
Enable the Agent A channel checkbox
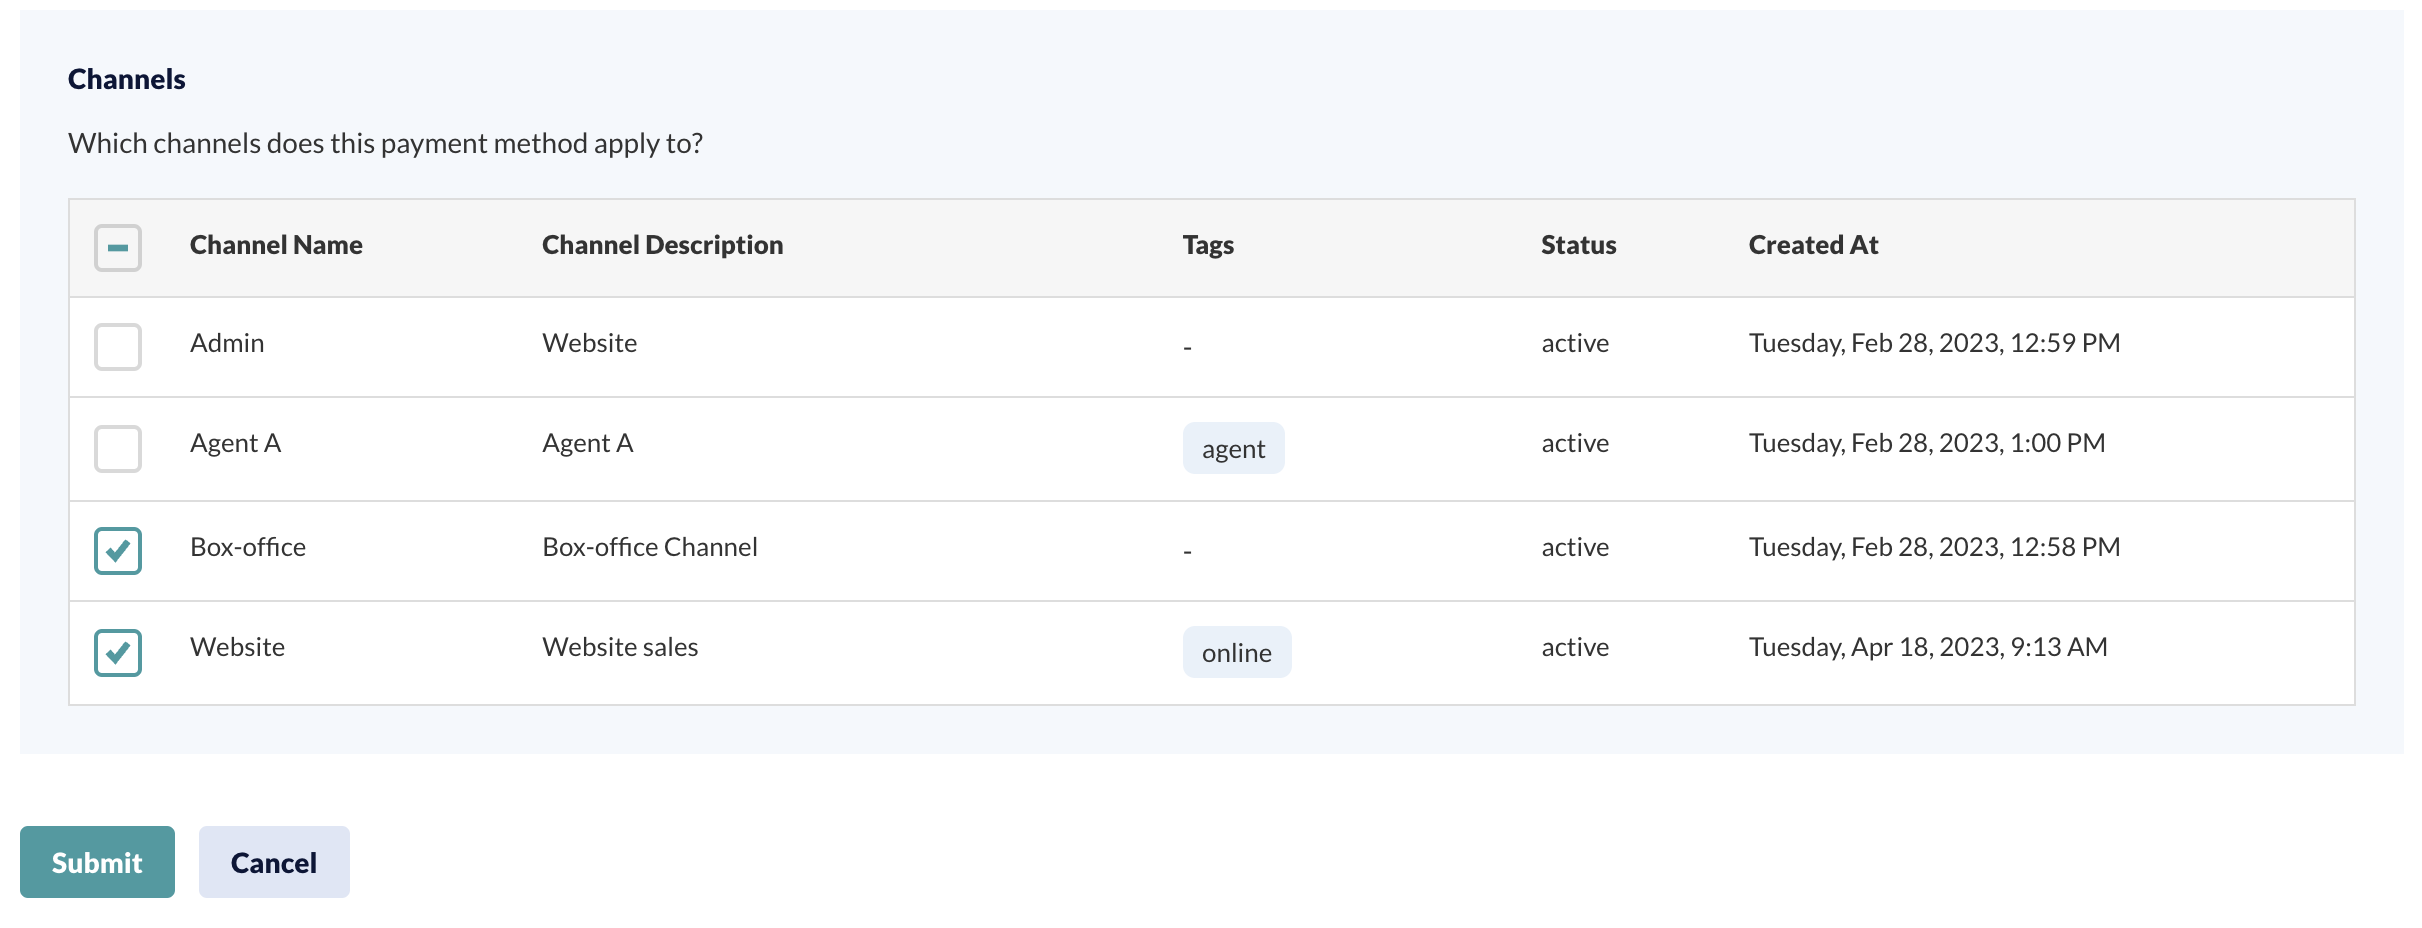pyautogui.click(x=118, y=449)
